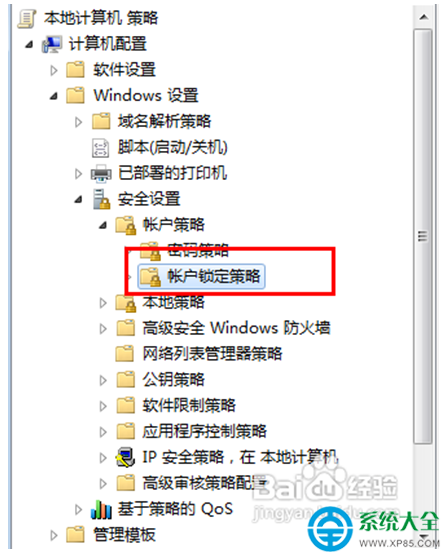The width and height of the screenshot is (442, 554).
Task: Expand the 软件设置 node
Action: click(54, 71)
